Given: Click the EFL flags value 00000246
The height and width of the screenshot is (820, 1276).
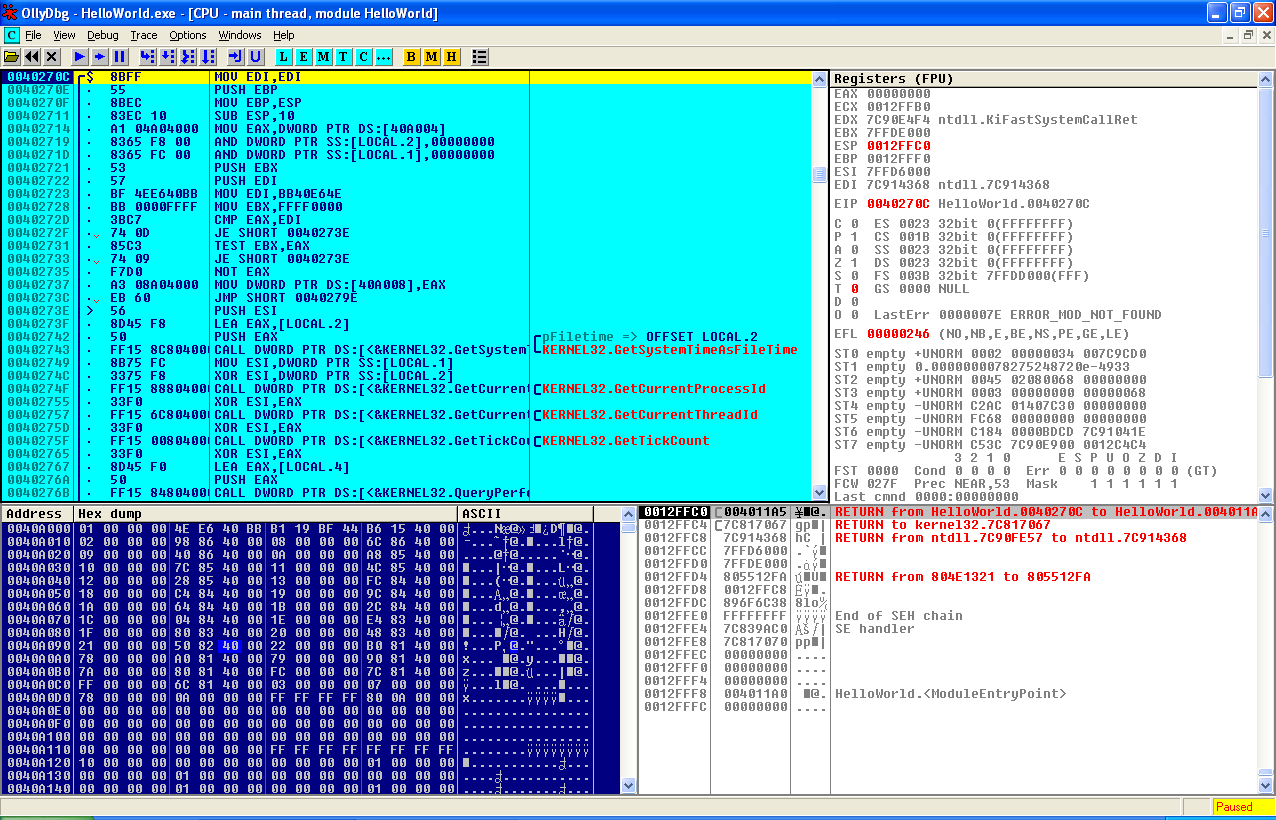Looking at the screenshot, I should pyautogui.click(x=898, y=334).
